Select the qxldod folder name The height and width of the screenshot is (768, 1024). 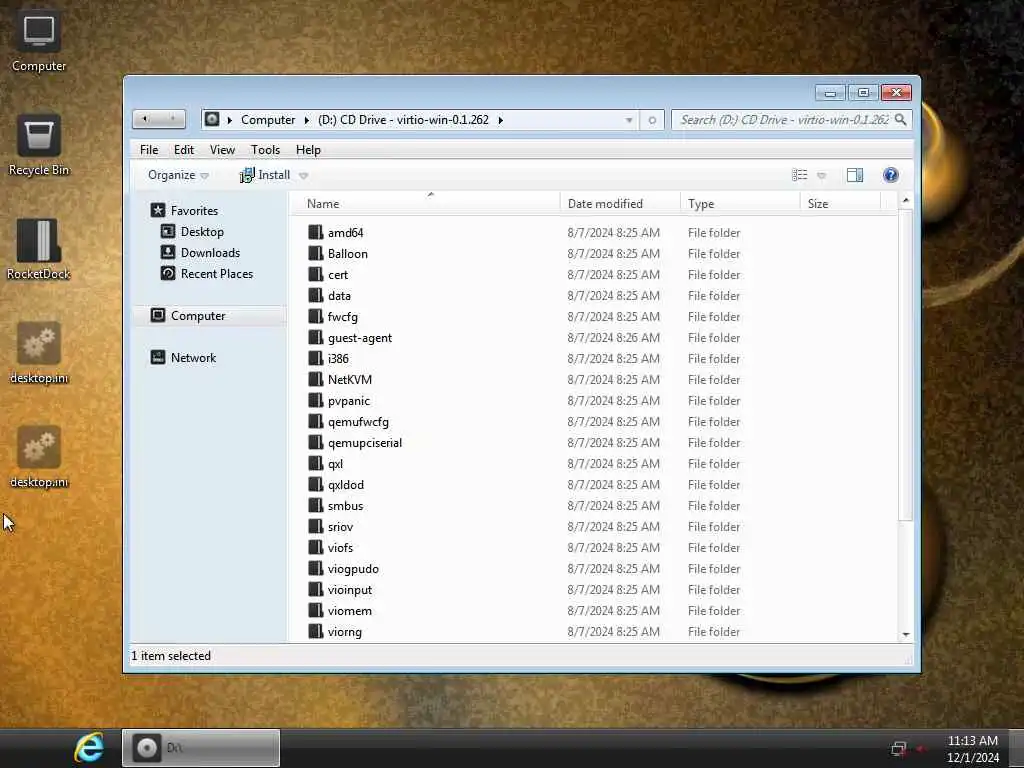click(345, 485)
